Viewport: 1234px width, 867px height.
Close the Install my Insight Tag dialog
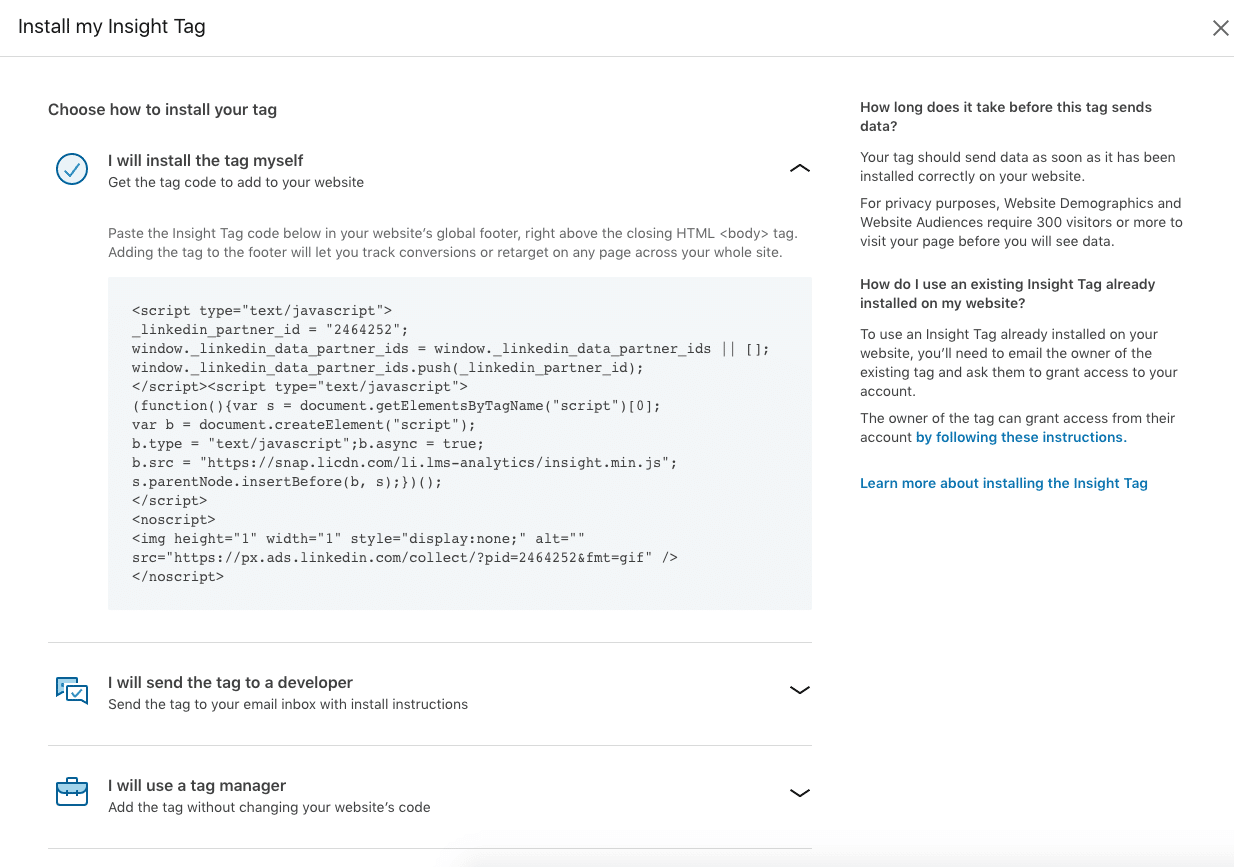pos(1220,28)
